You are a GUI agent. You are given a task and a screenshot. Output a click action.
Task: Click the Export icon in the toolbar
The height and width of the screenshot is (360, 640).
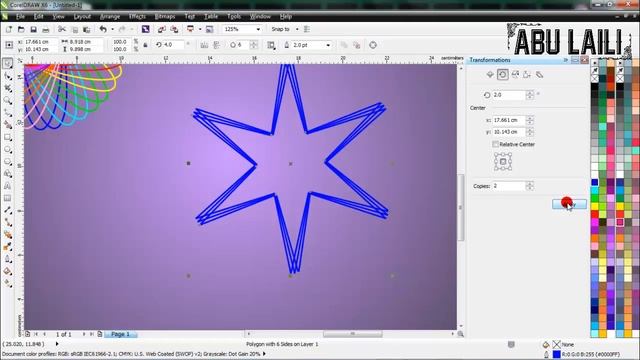pos(174,29)
